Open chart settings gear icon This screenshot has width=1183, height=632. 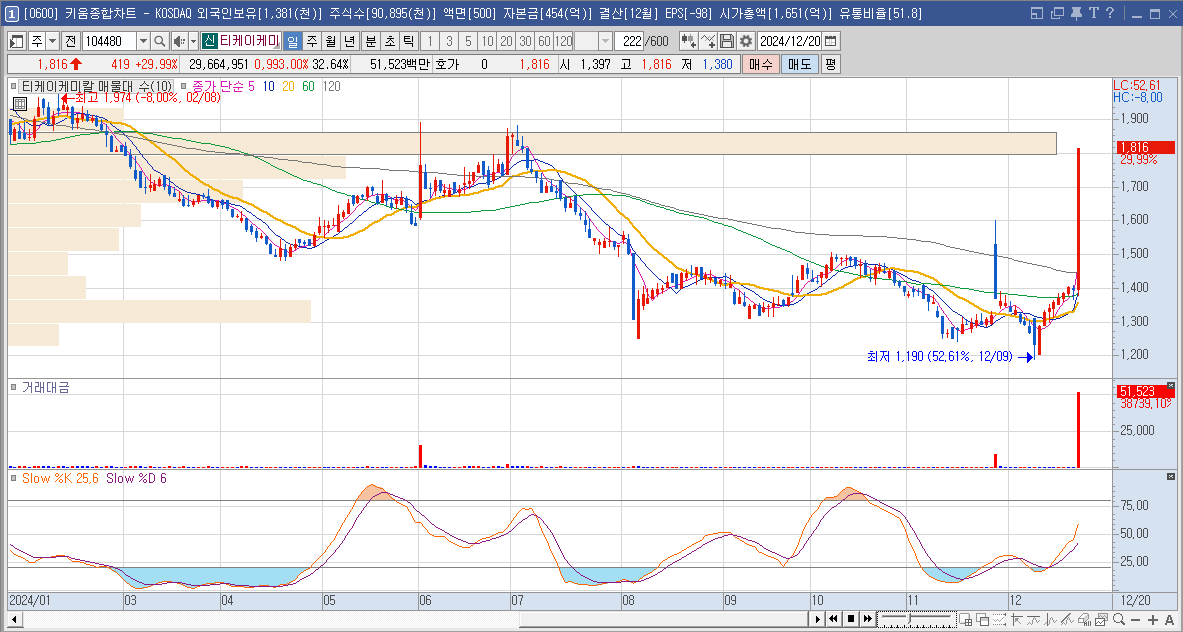point(745,41)
